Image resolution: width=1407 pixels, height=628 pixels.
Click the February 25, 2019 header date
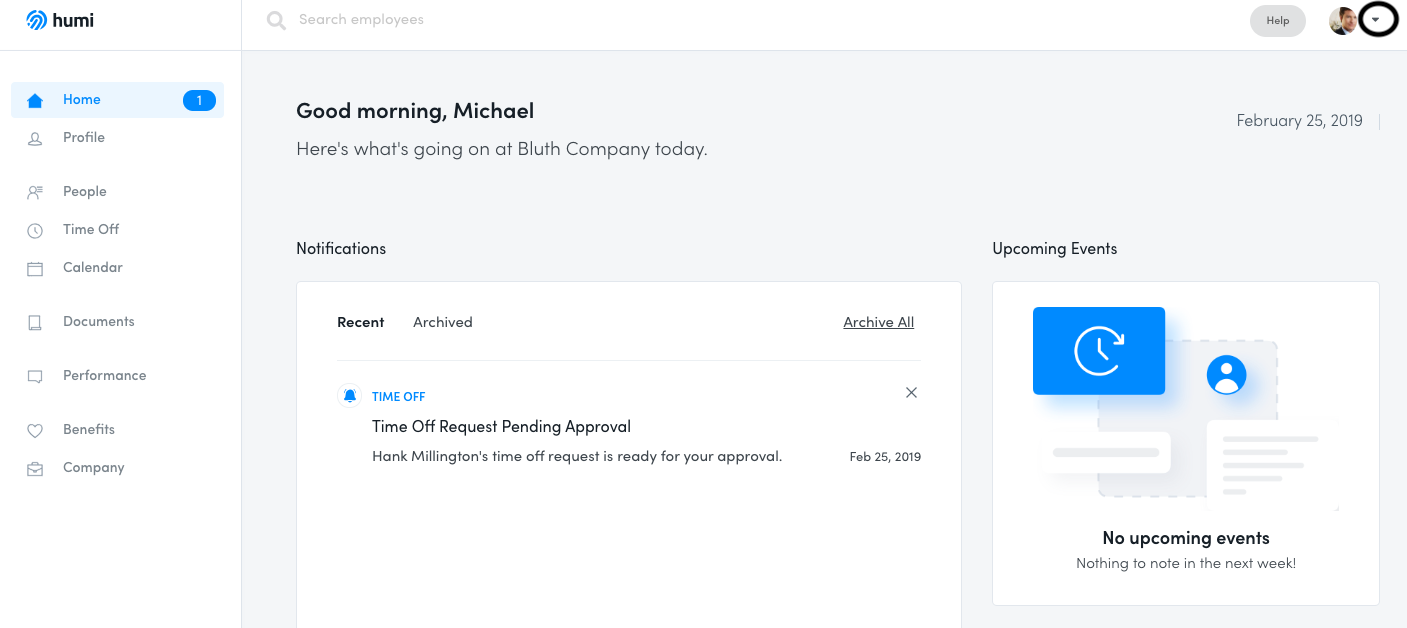1299,121
